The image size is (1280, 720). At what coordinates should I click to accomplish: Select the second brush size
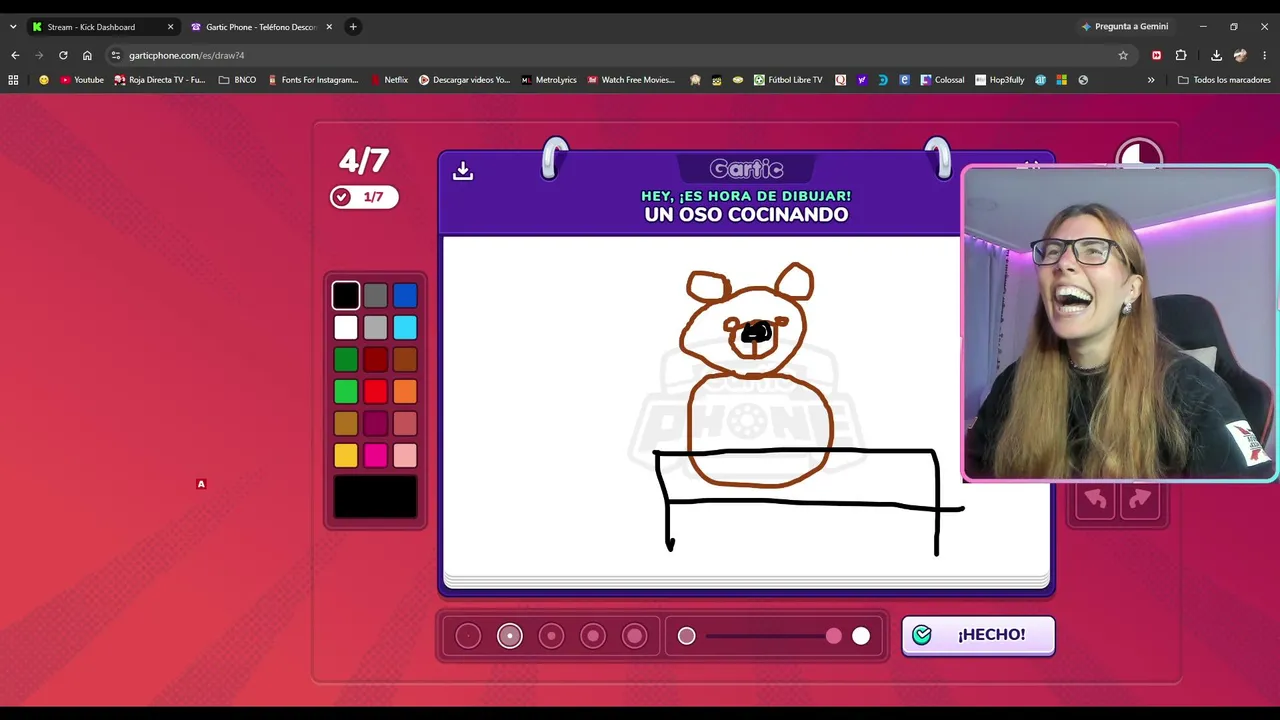(510, 636)
